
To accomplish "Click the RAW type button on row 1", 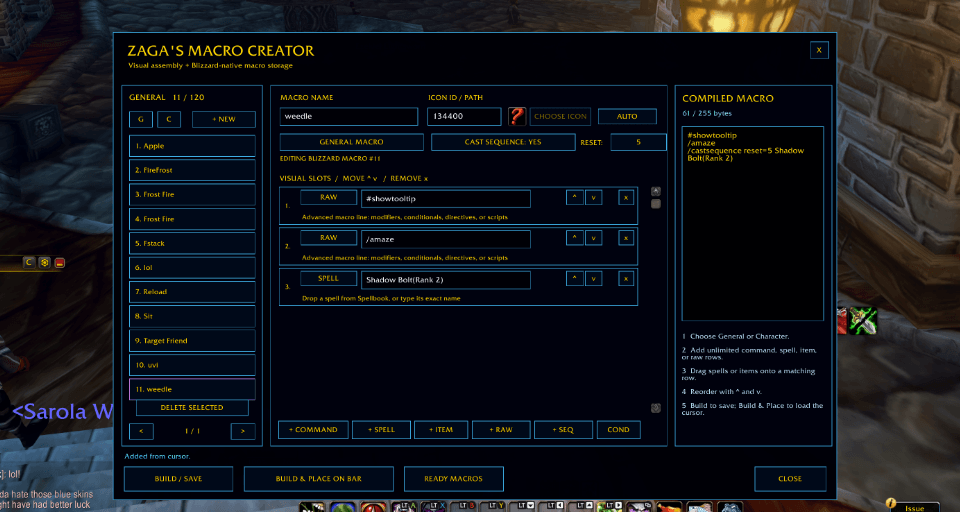I will tap(328, 197).
